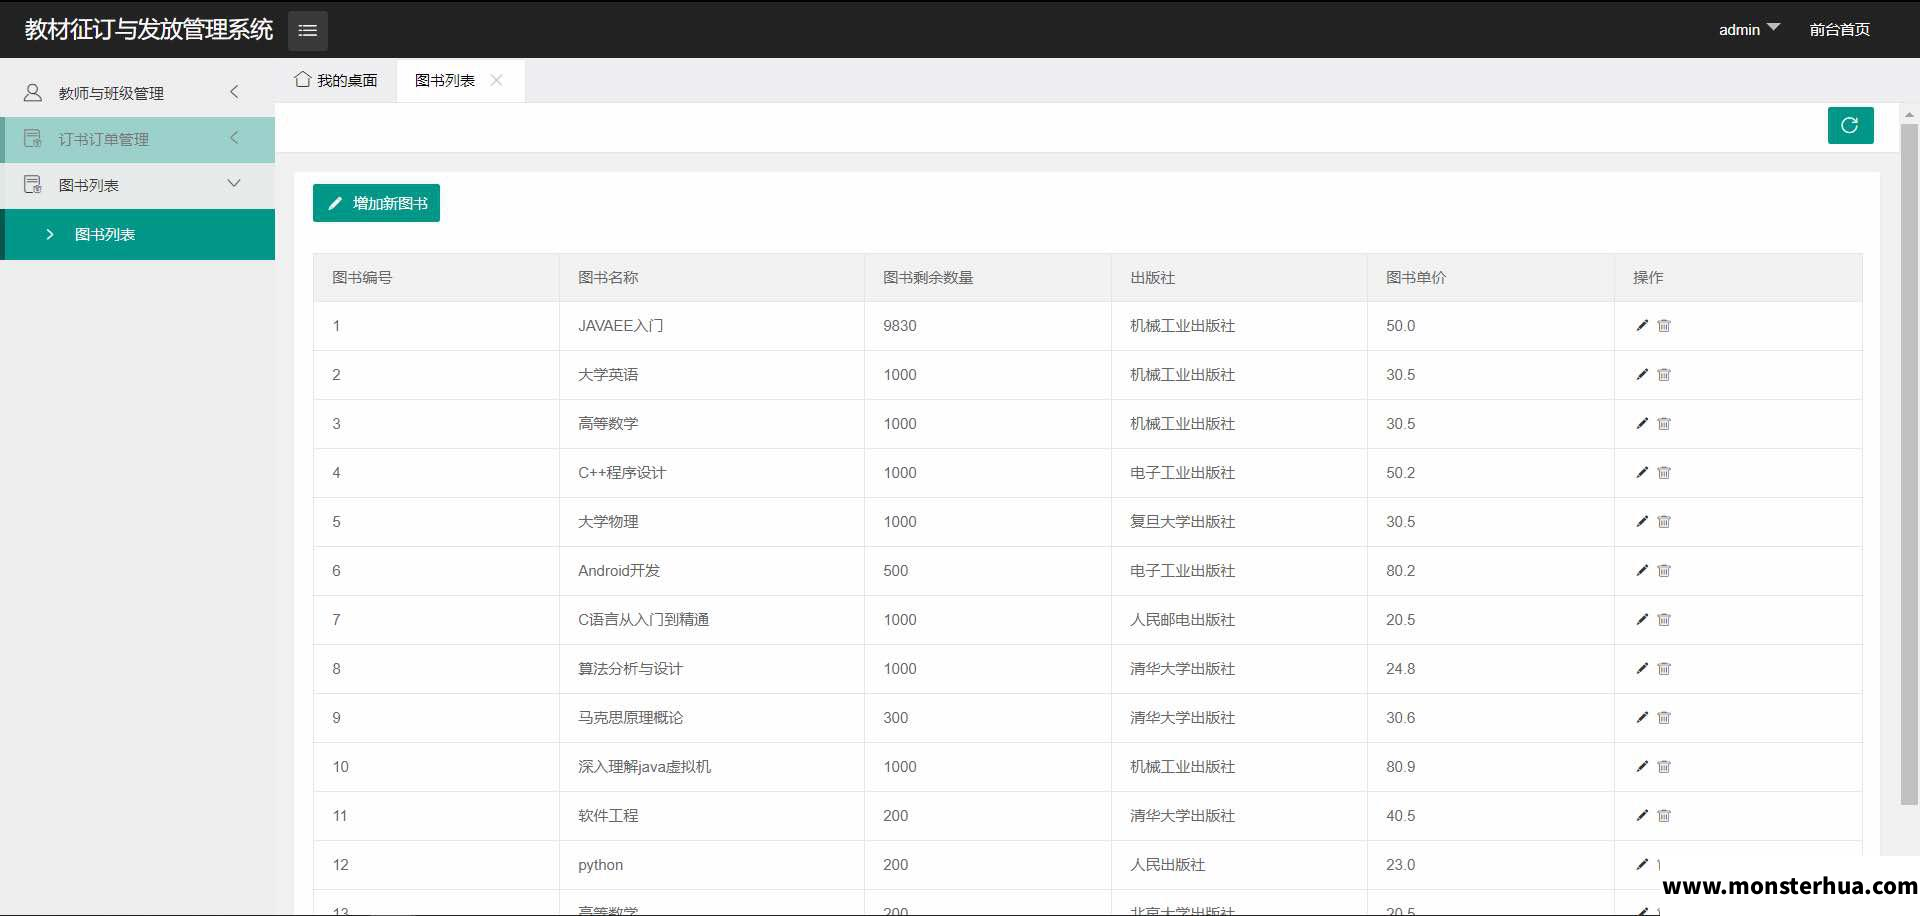Screen dimensions: 1920x916
Task: Delete the 大学物理 book row
Action: 1664,521
